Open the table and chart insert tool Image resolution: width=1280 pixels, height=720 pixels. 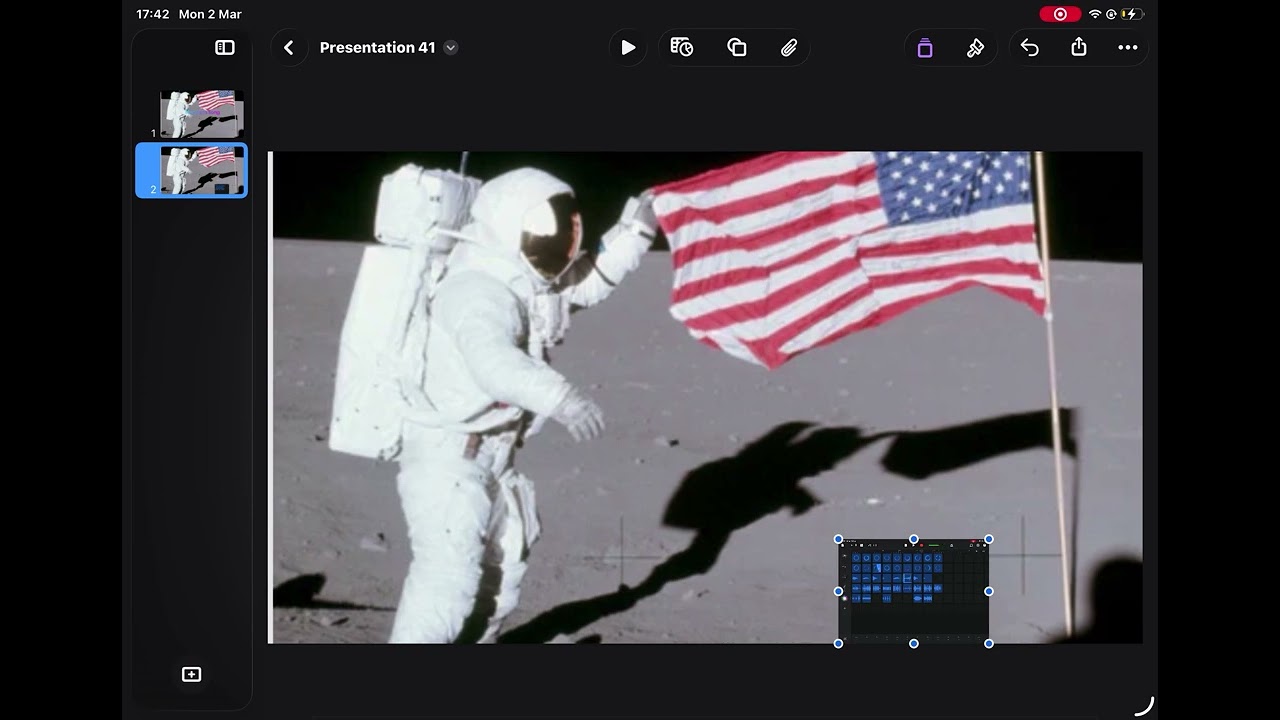682,47
